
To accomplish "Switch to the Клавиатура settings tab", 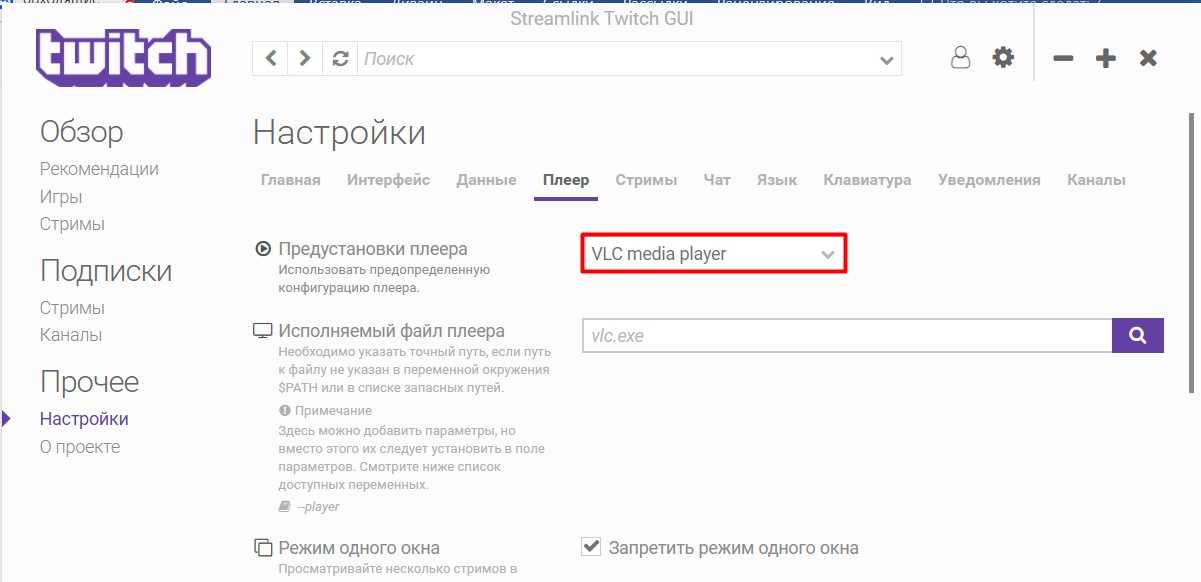I will pos(867,180).
